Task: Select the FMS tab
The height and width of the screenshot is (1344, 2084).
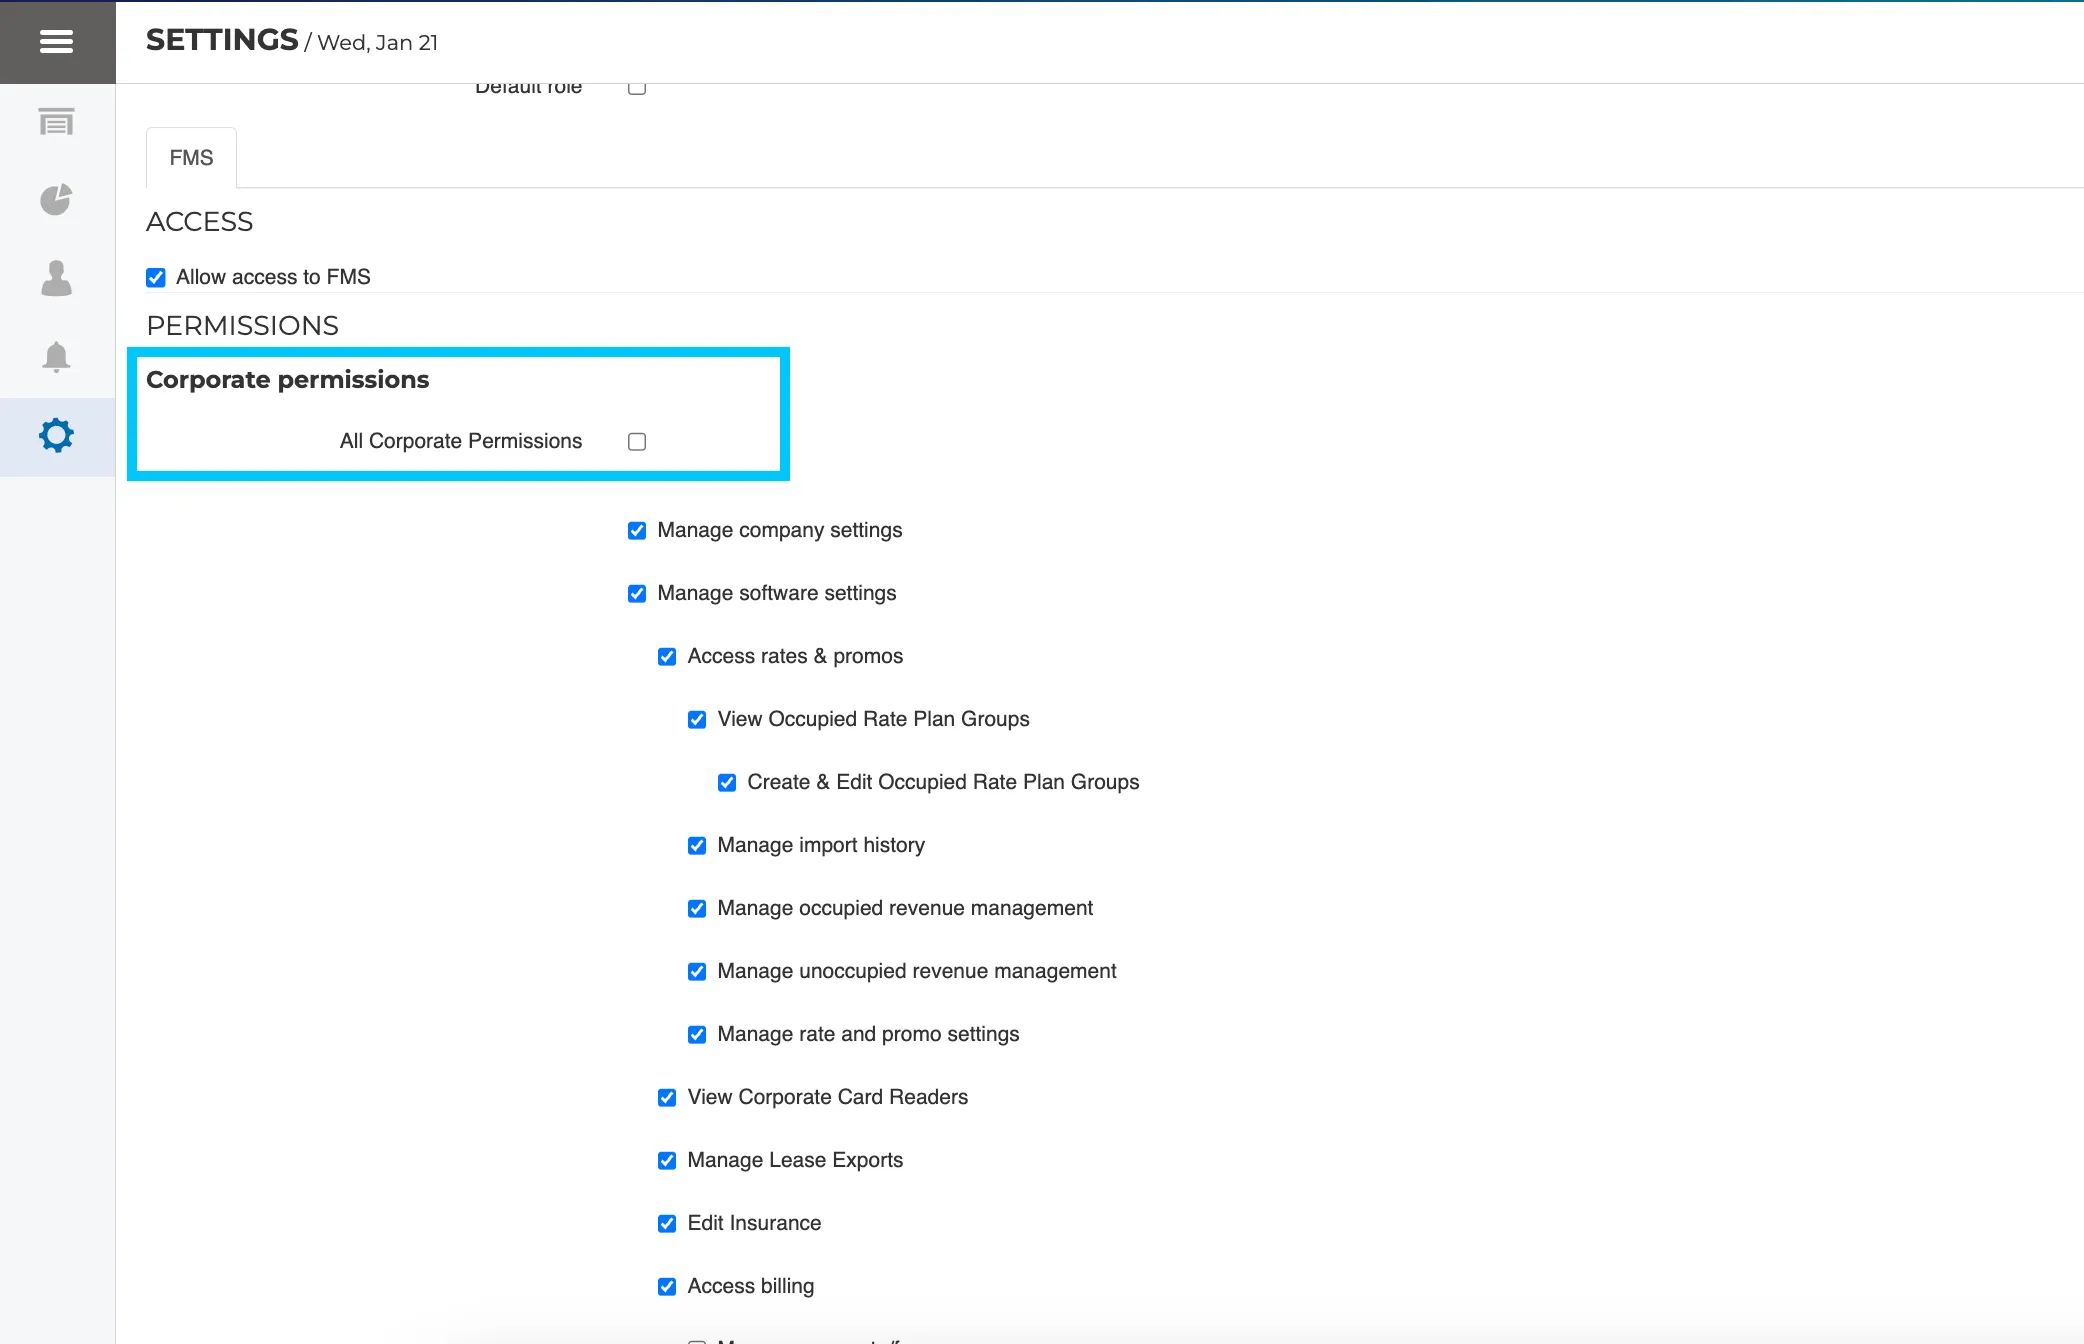Action: (191, 158)
